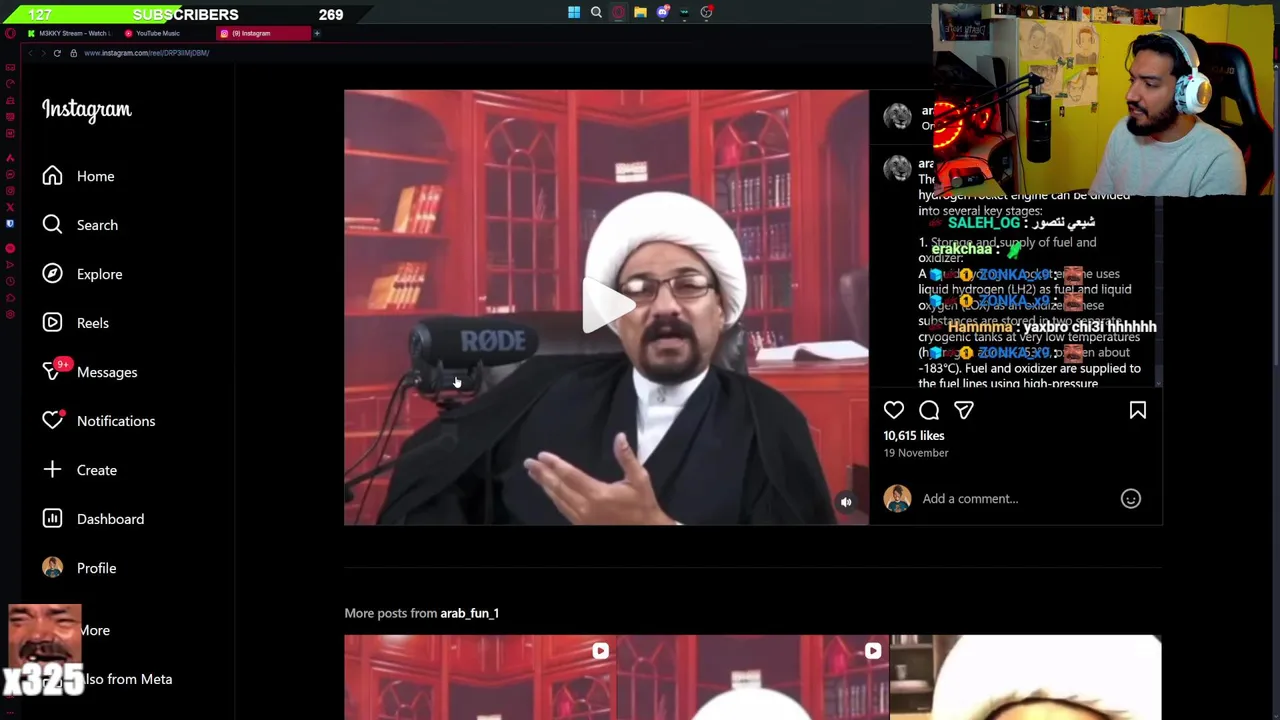Open Settings gear in the Opera sidebar
Screen dimensions: 1280x720
[x=10, y=314]
